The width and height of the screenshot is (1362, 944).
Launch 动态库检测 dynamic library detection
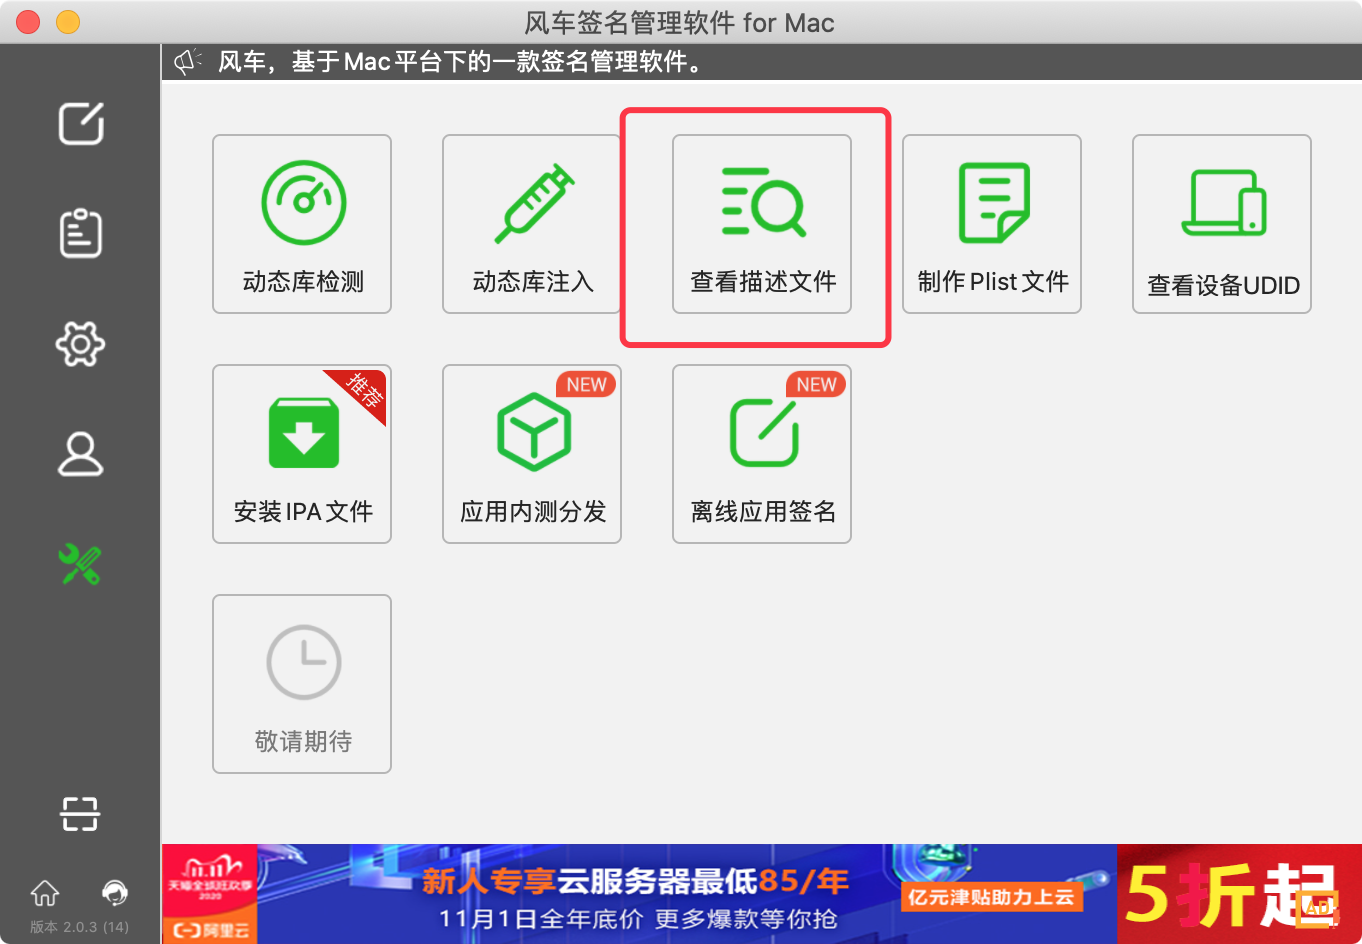301,224
